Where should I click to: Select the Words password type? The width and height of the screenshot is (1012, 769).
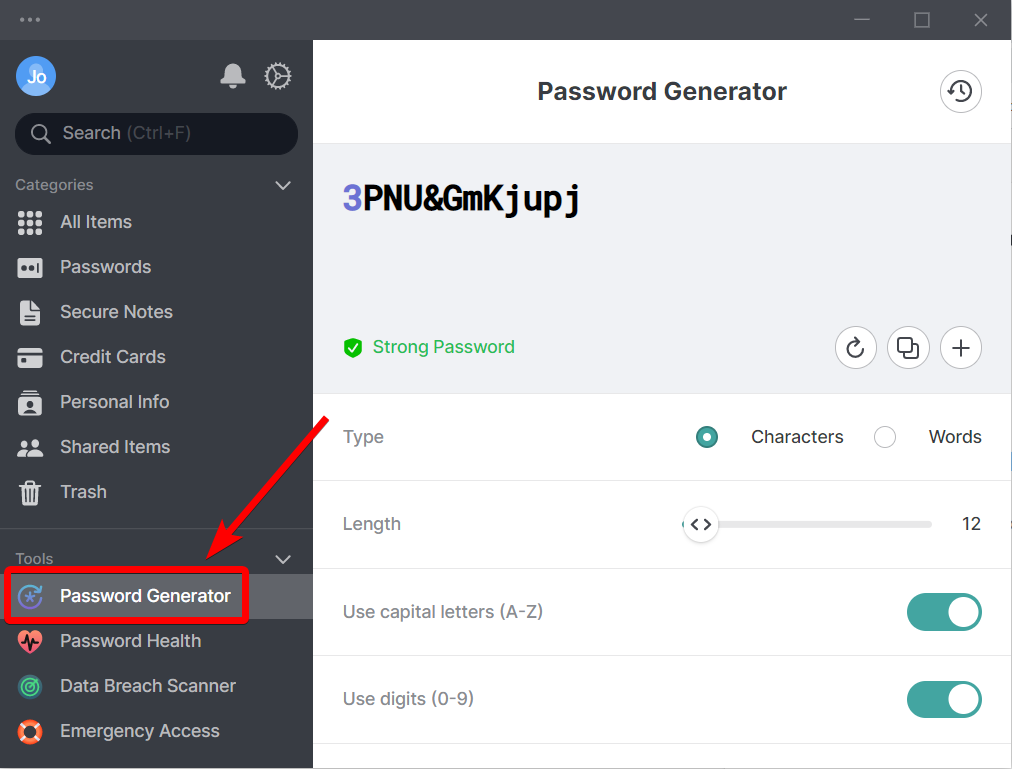pyautogui.click(x=884, y=437)
